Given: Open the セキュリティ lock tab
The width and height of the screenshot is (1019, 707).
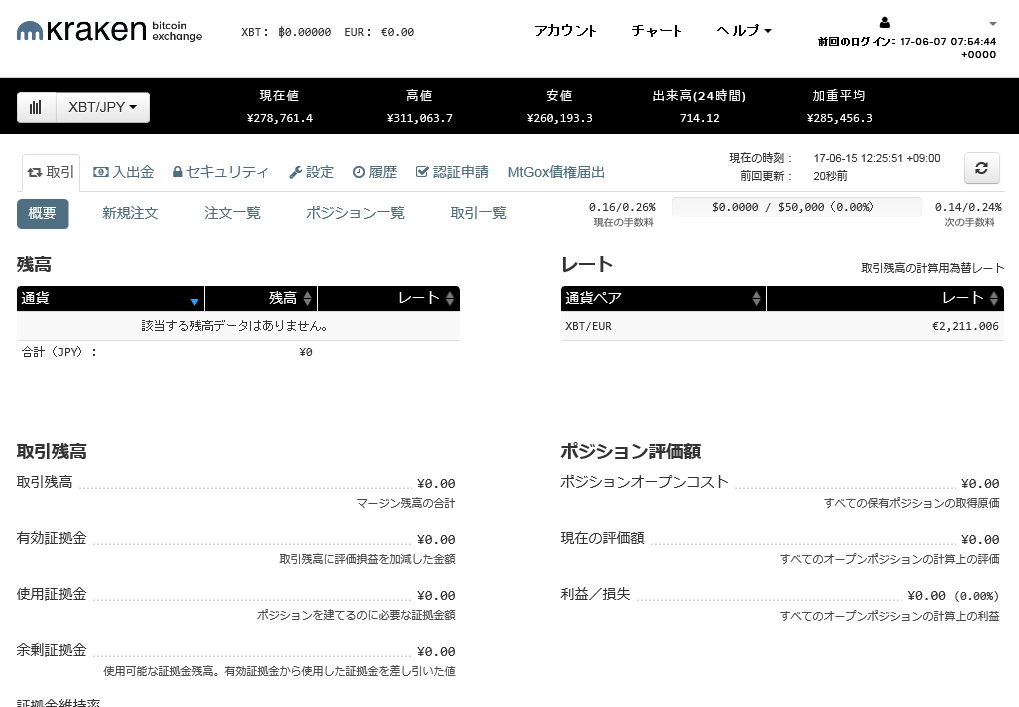Looking at the screenshot, I should pos(221,172).
